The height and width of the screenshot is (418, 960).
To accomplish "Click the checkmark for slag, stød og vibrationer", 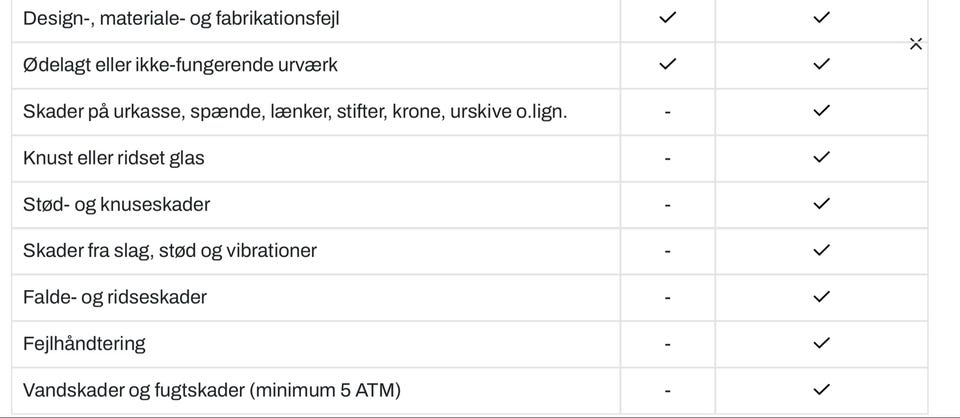I will [821, 250].
